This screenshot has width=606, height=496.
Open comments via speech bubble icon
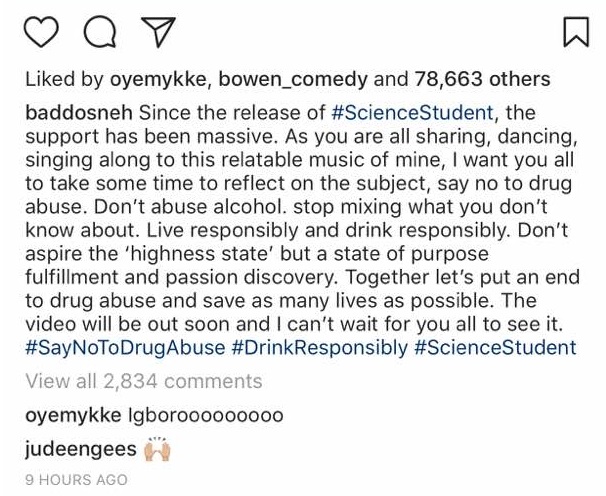(x=99, y=34)
